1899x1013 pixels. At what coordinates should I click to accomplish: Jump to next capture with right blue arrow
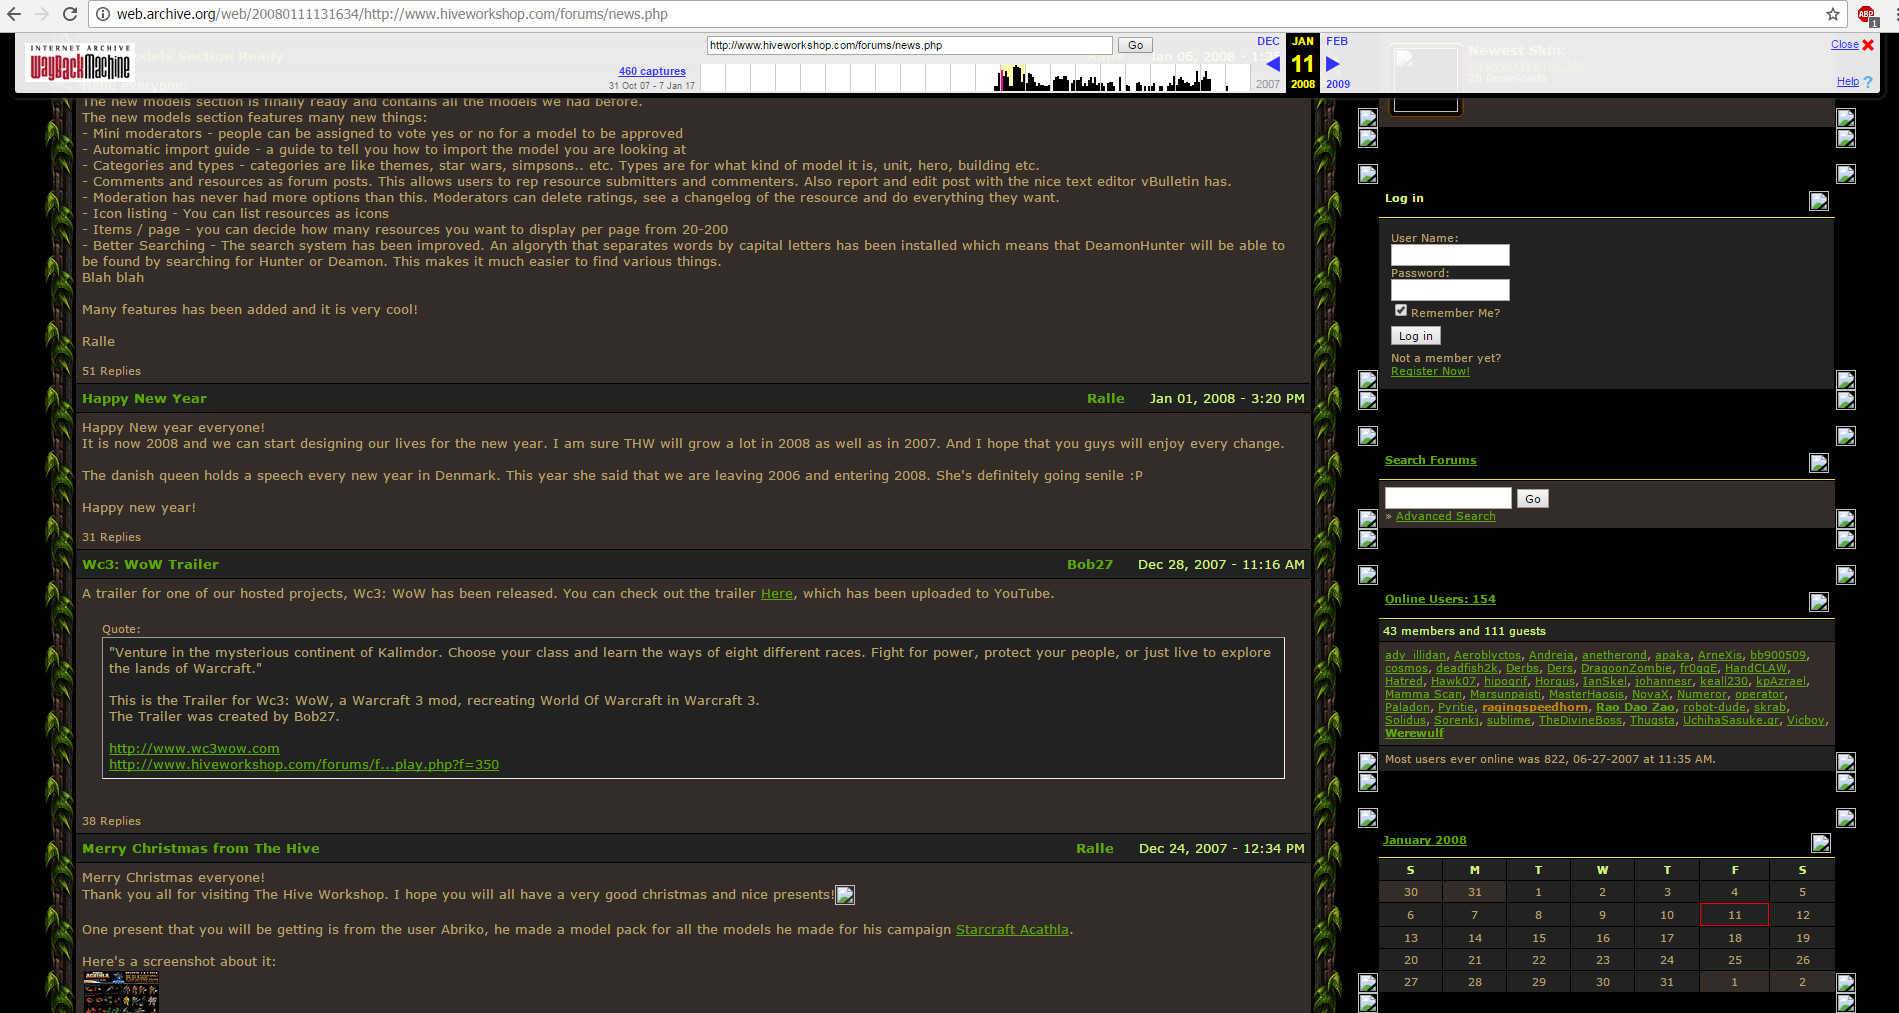click(x=1332, y=64)
